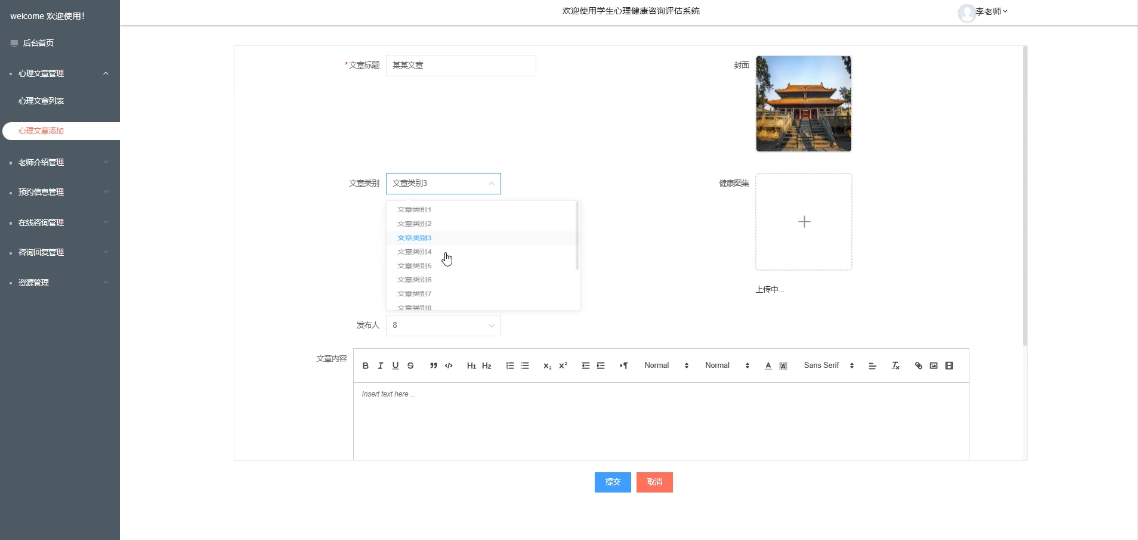Expand the 预约信息管理 menu
The height and width of the screenshot is (540, 1138).
[60, 192]
